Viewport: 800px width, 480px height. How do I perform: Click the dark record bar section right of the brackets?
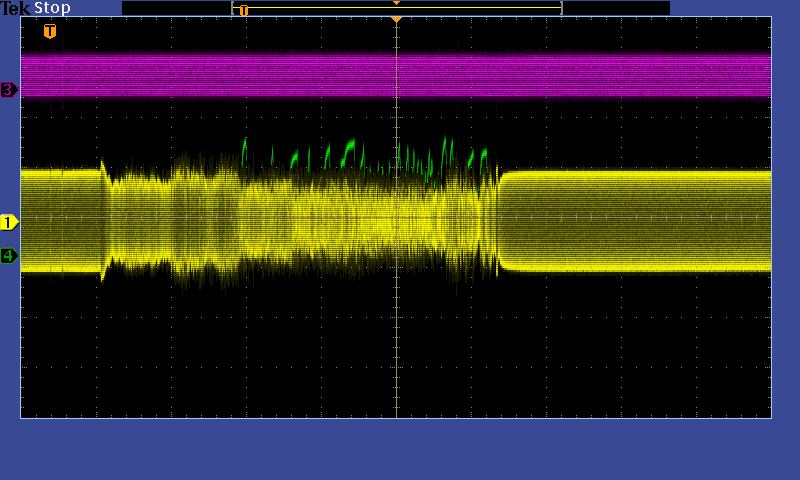[616, 8]
